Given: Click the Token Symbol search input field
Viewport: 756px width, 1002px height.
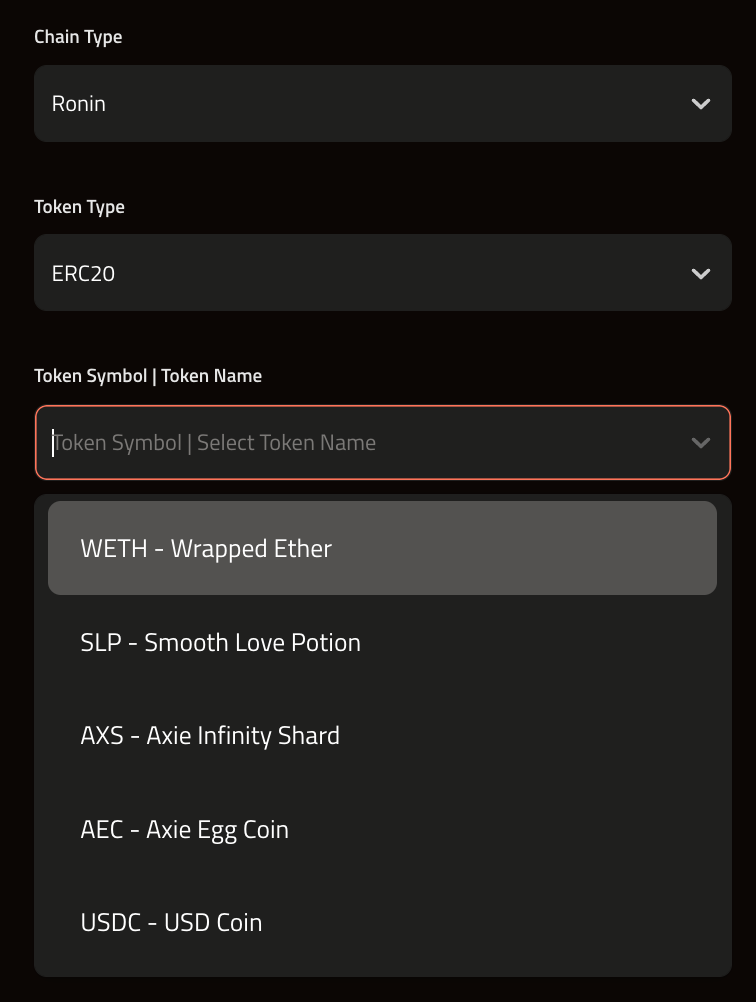Looking at the screenshot, I should [300, 442].
